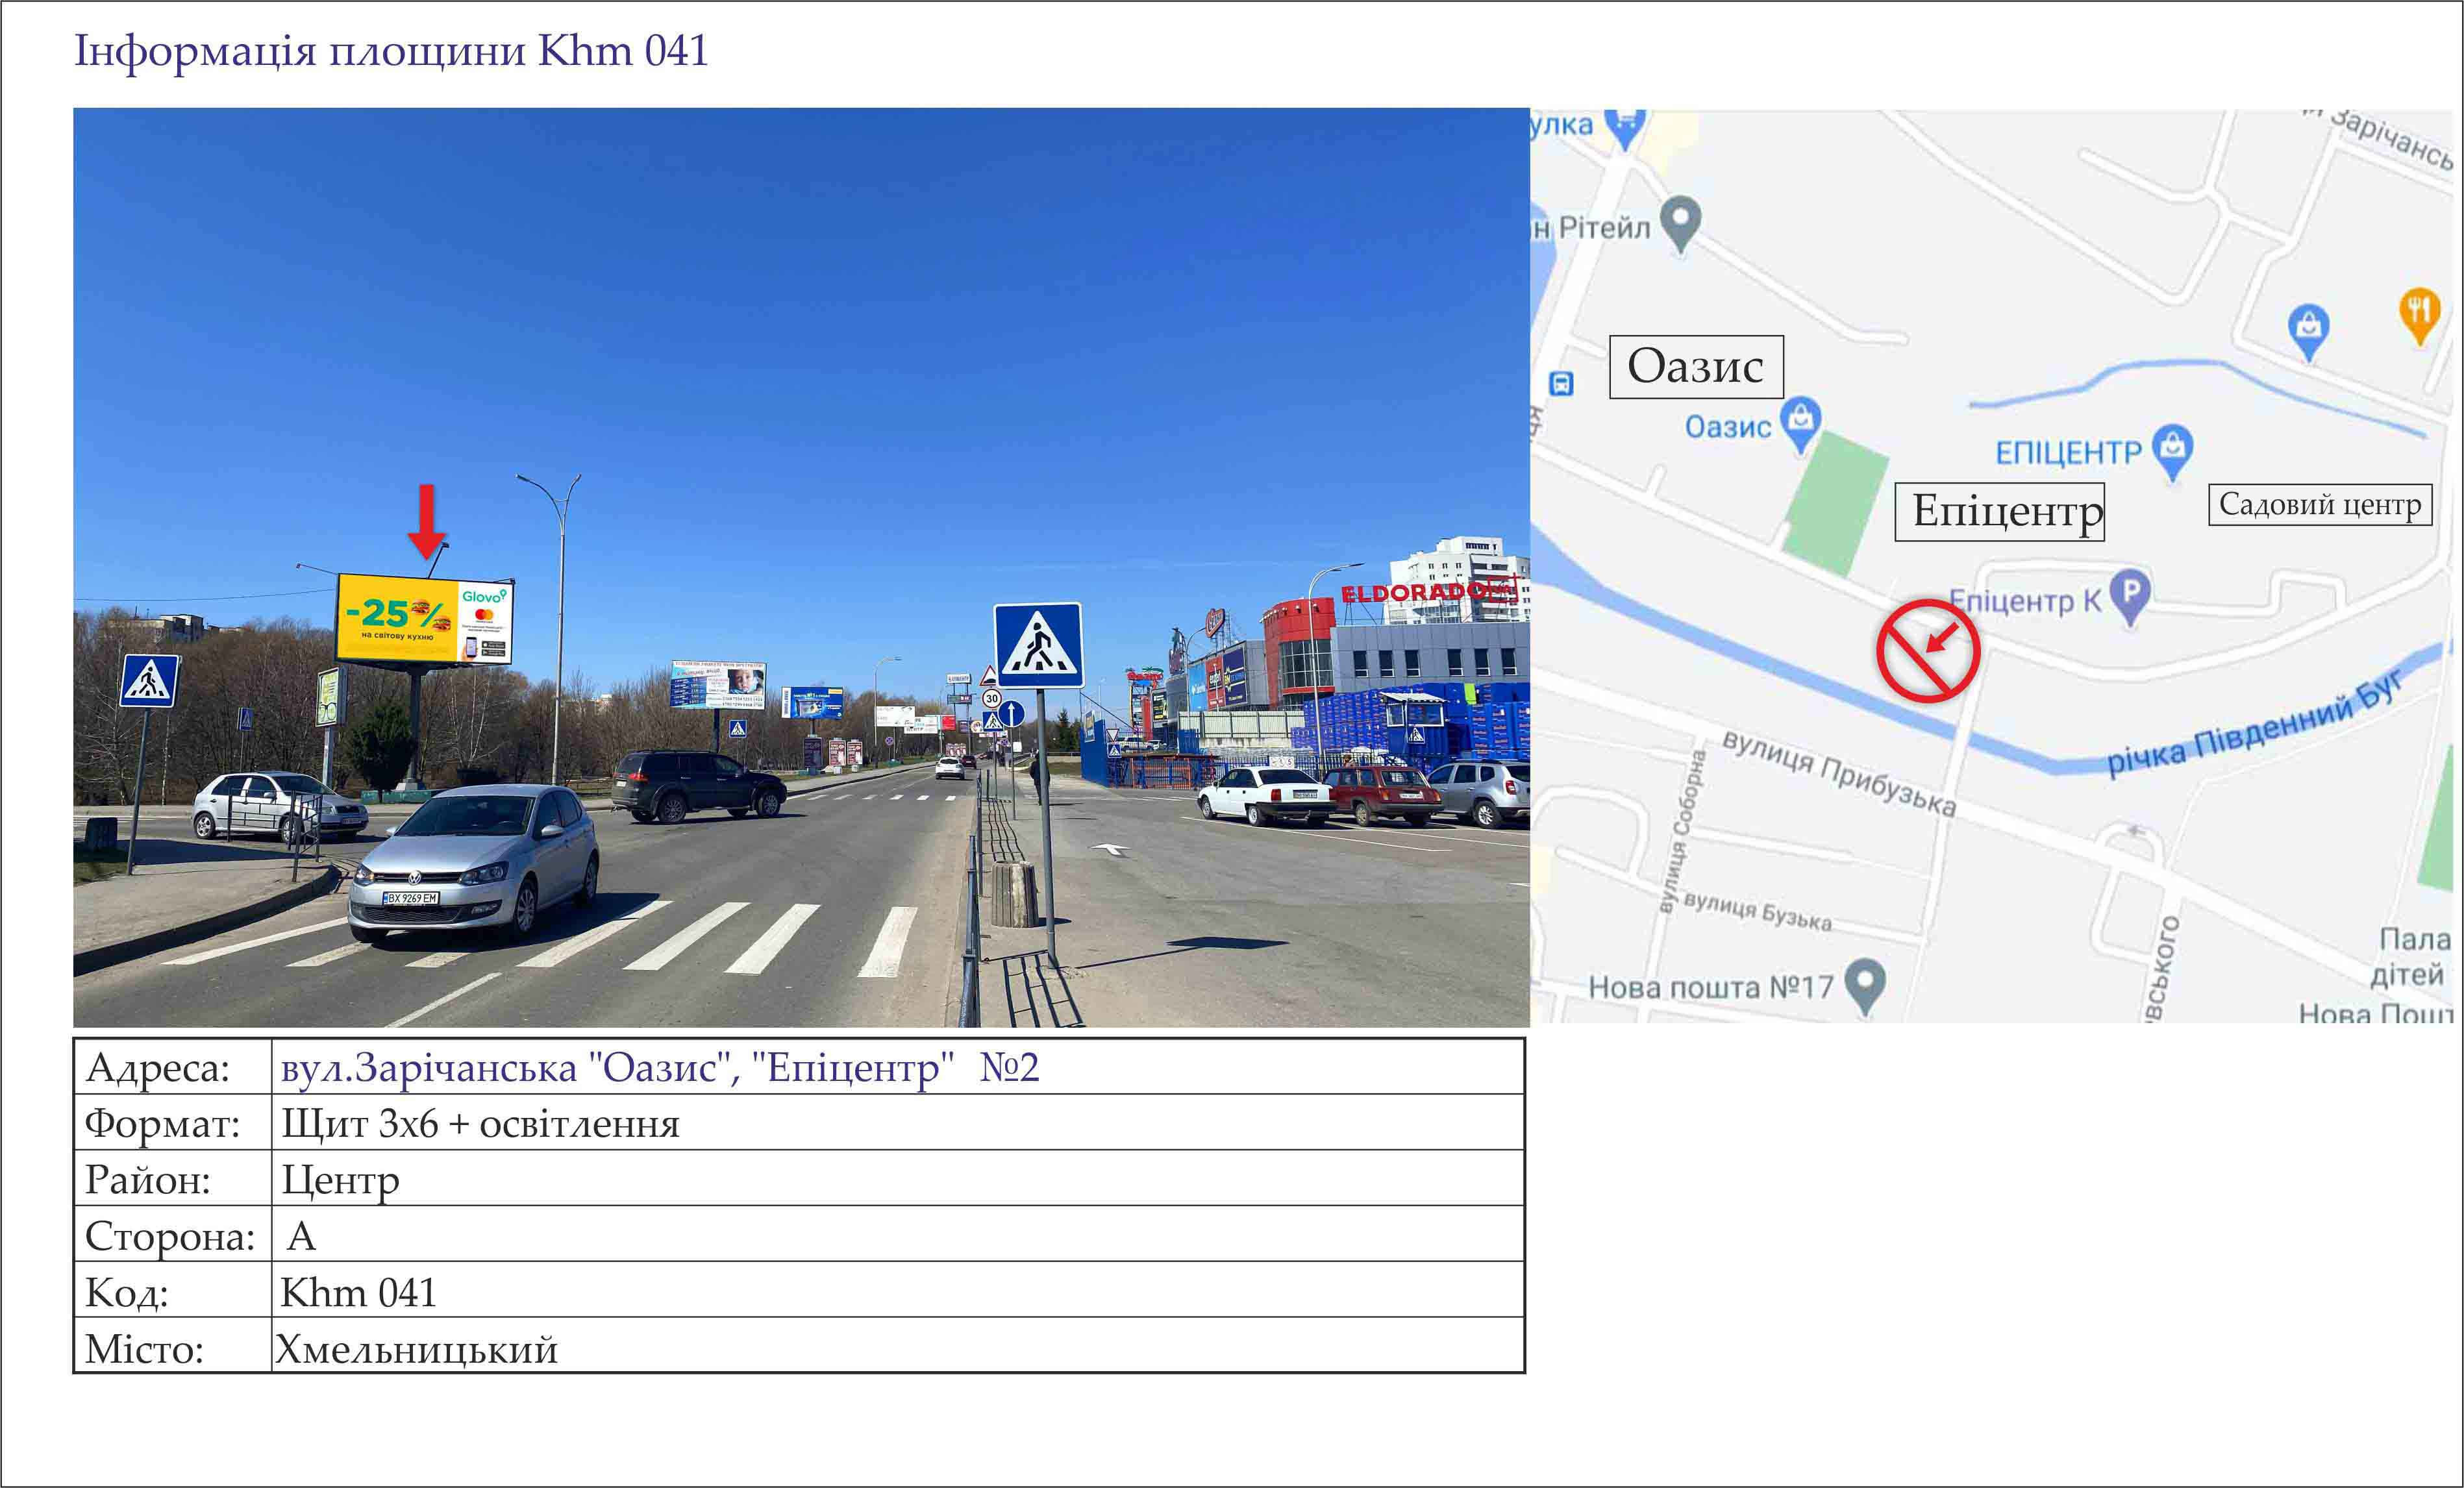Screen dimensions: 2464x1488
Task: Click the Оазис shopping pin on map
Action: [x=1801, y=424]
